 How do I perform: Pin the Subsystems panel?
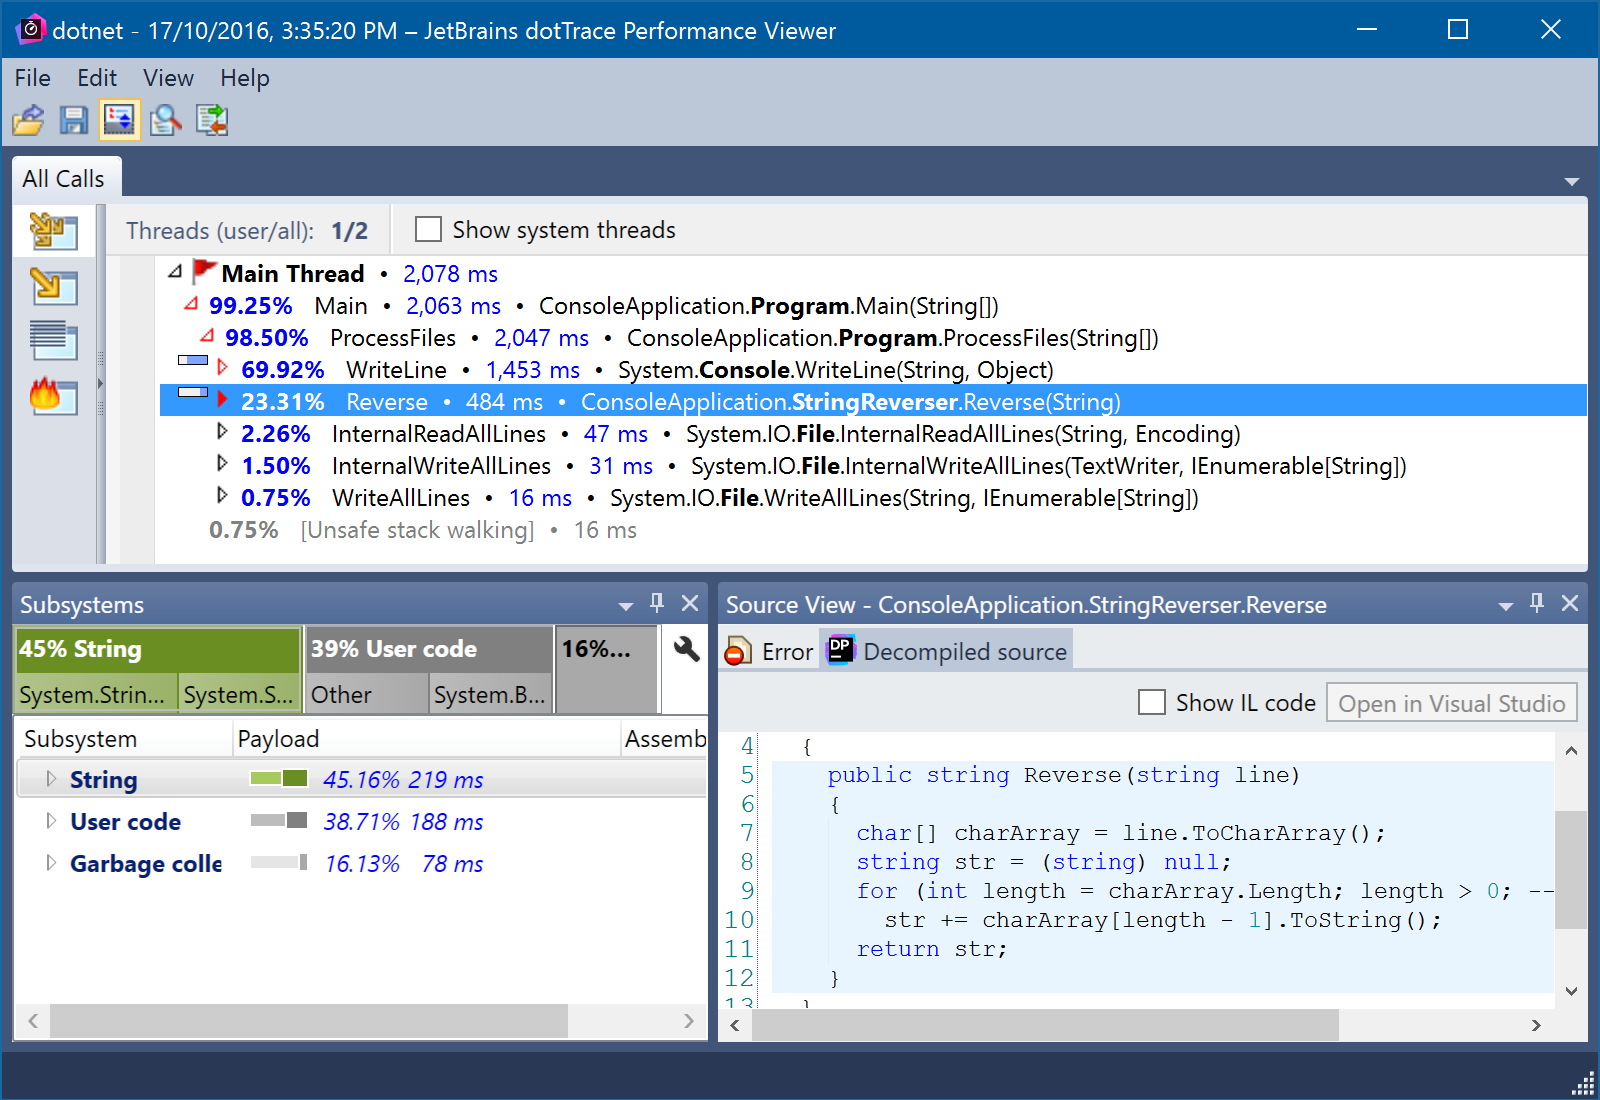(x=657, y=603)
